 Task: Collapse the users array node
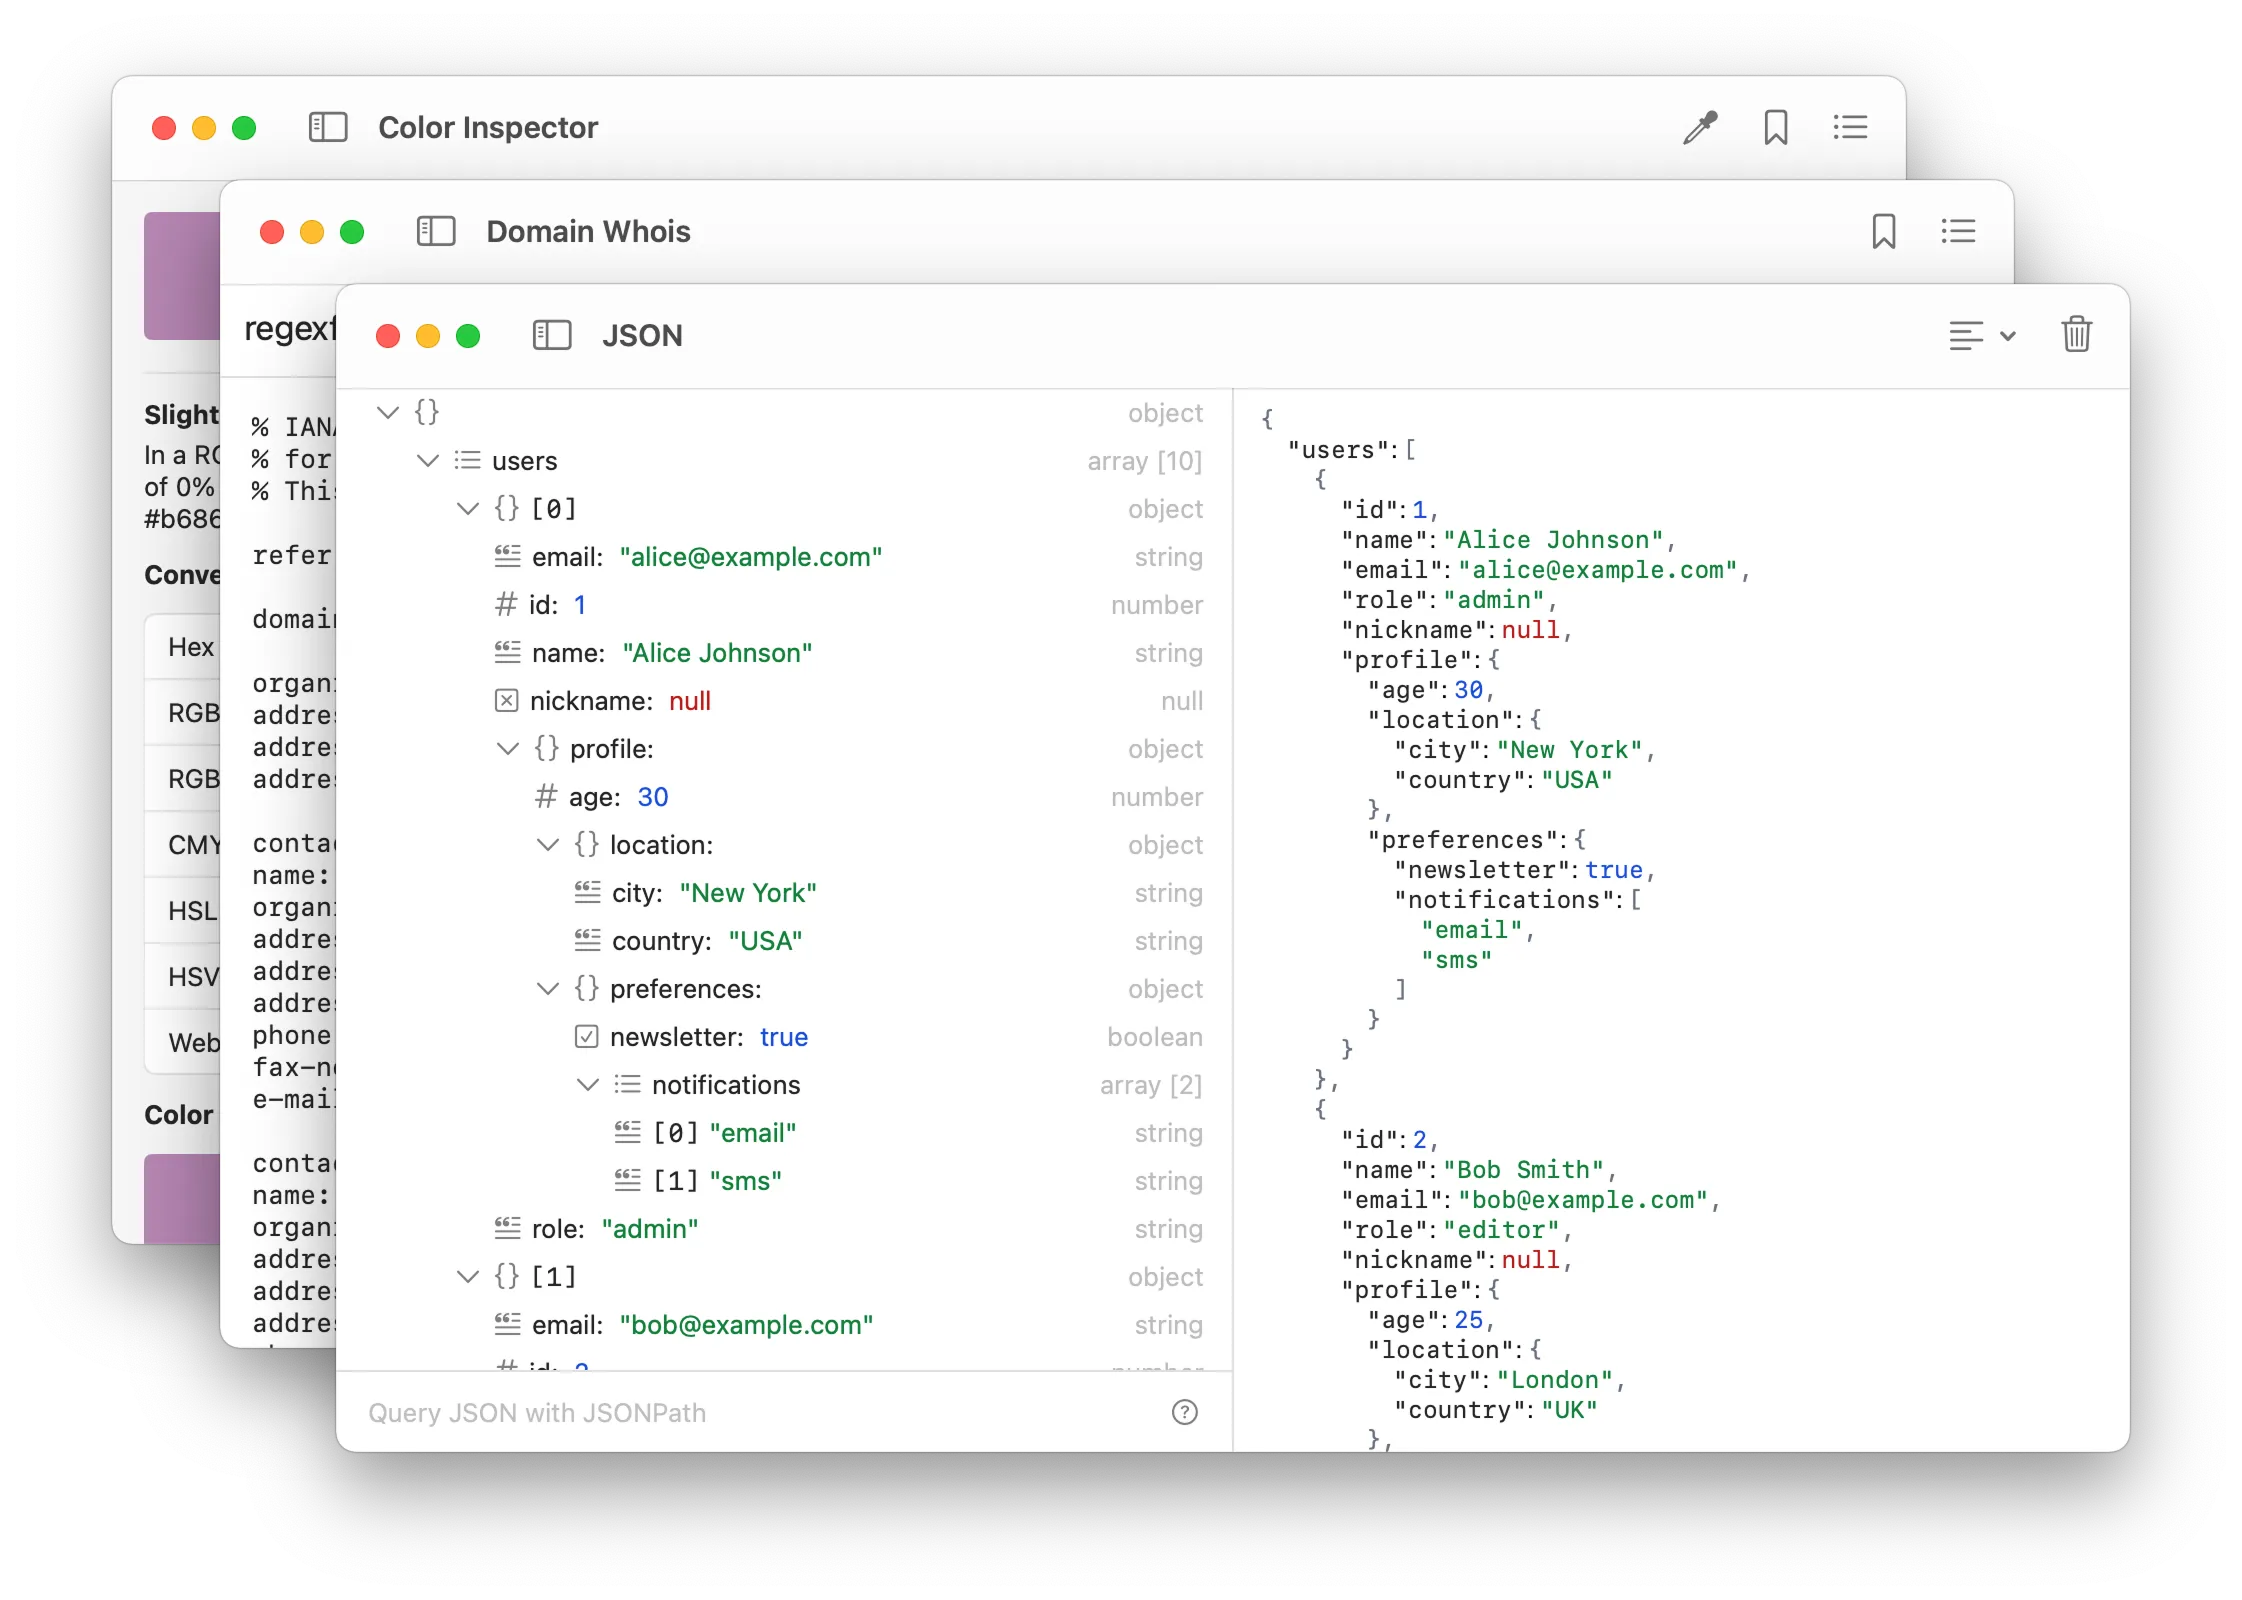point(428,461)
